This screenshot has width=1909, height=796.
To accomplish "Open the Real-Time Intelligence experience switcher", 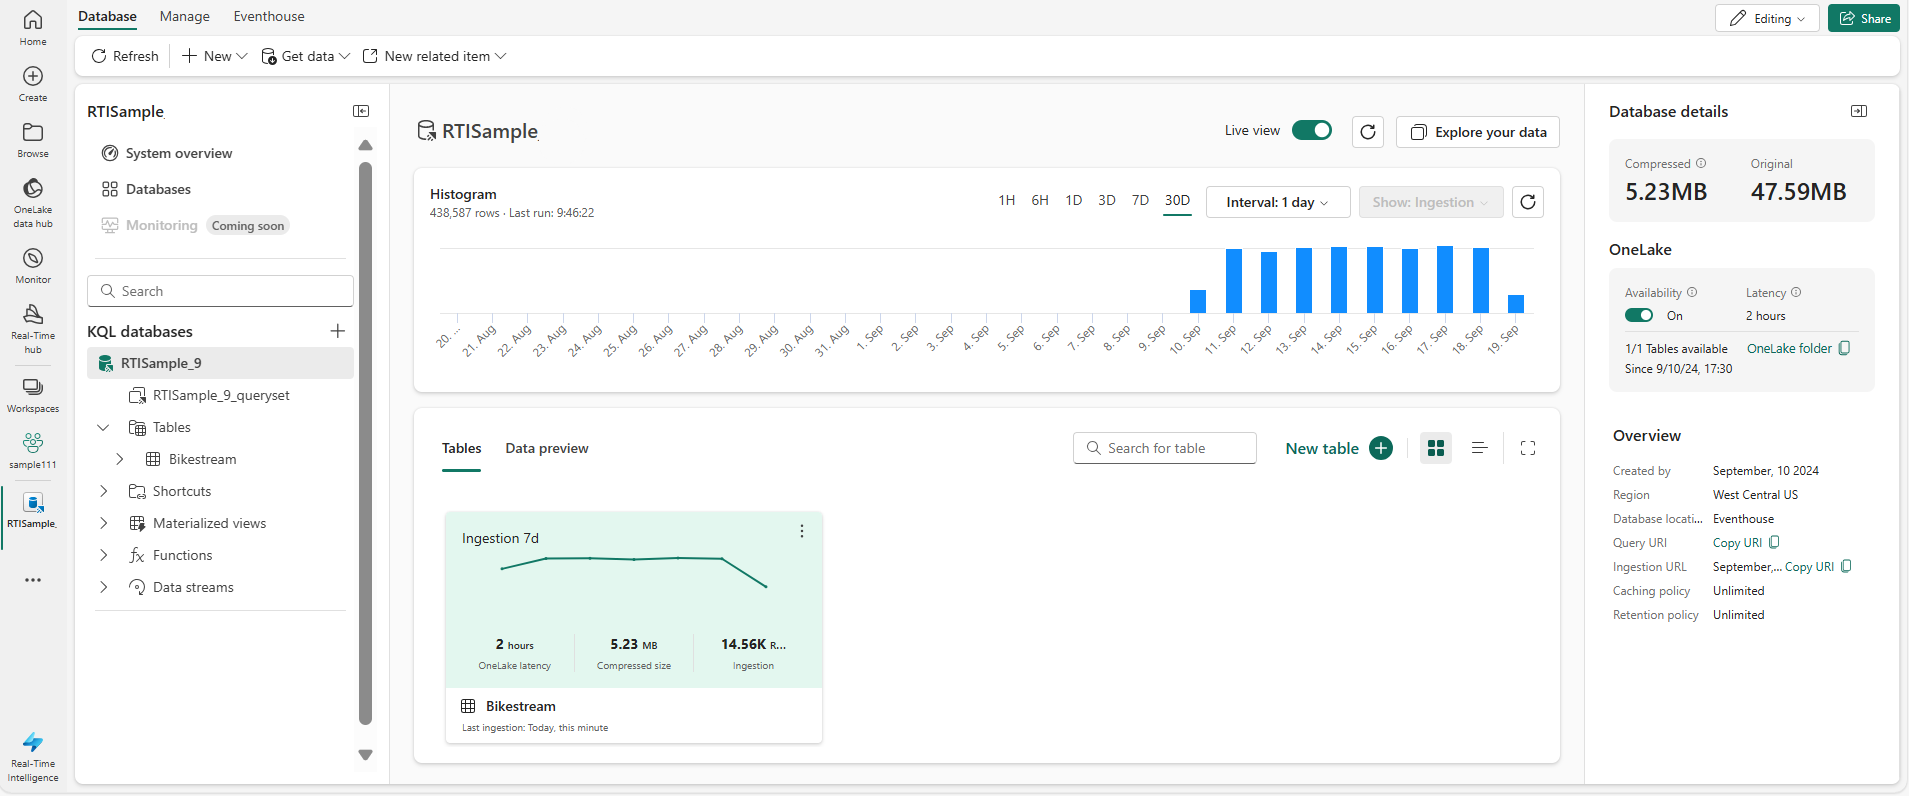I will (33, 756).
